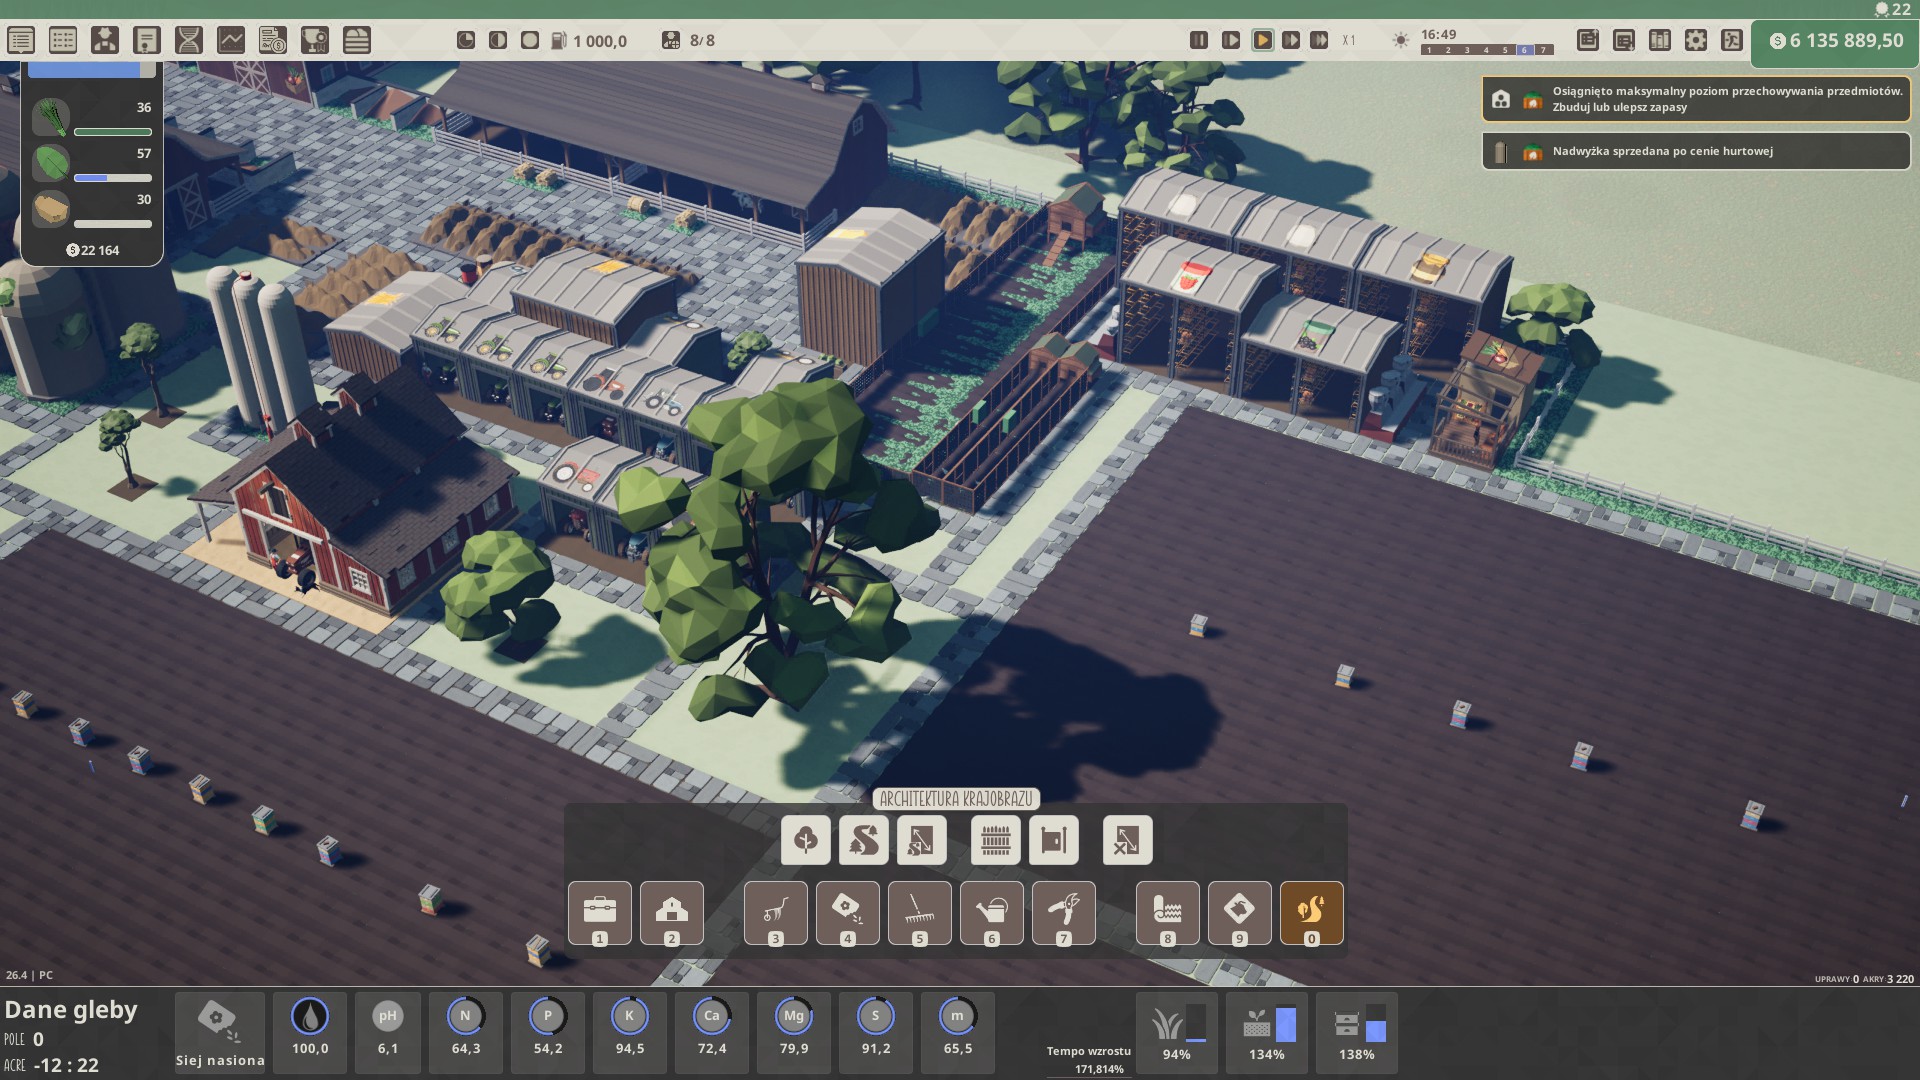Screen dimensions: 1920x1080
Task: Choose the gate placement tool
Action: click(1054, 840)
